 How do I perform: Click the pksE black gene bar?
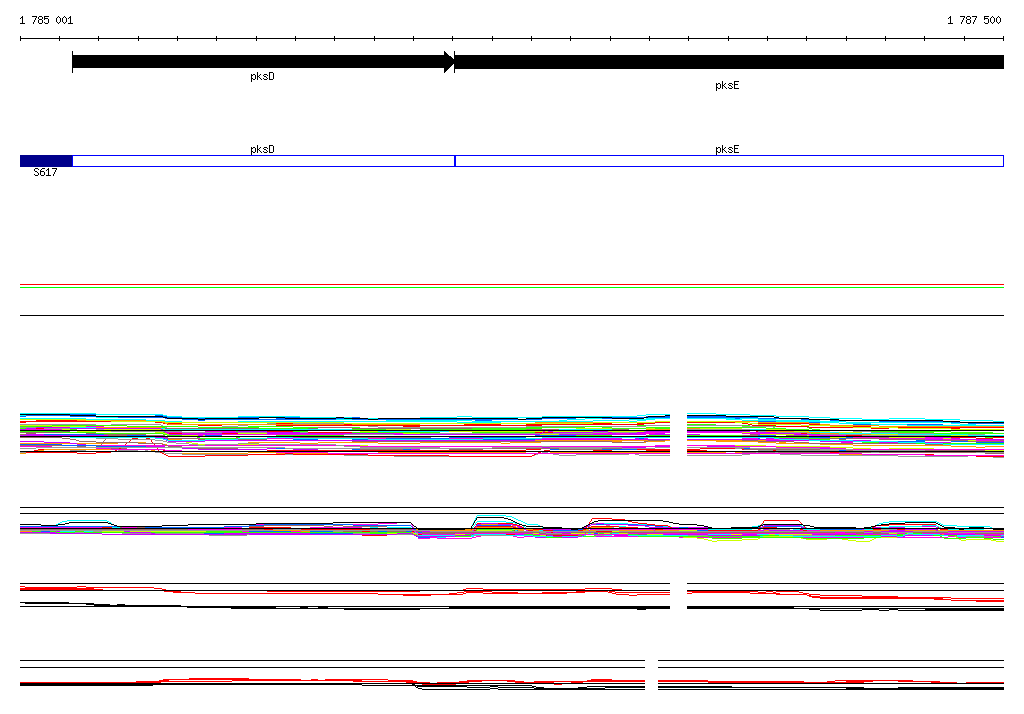[729, 62]
